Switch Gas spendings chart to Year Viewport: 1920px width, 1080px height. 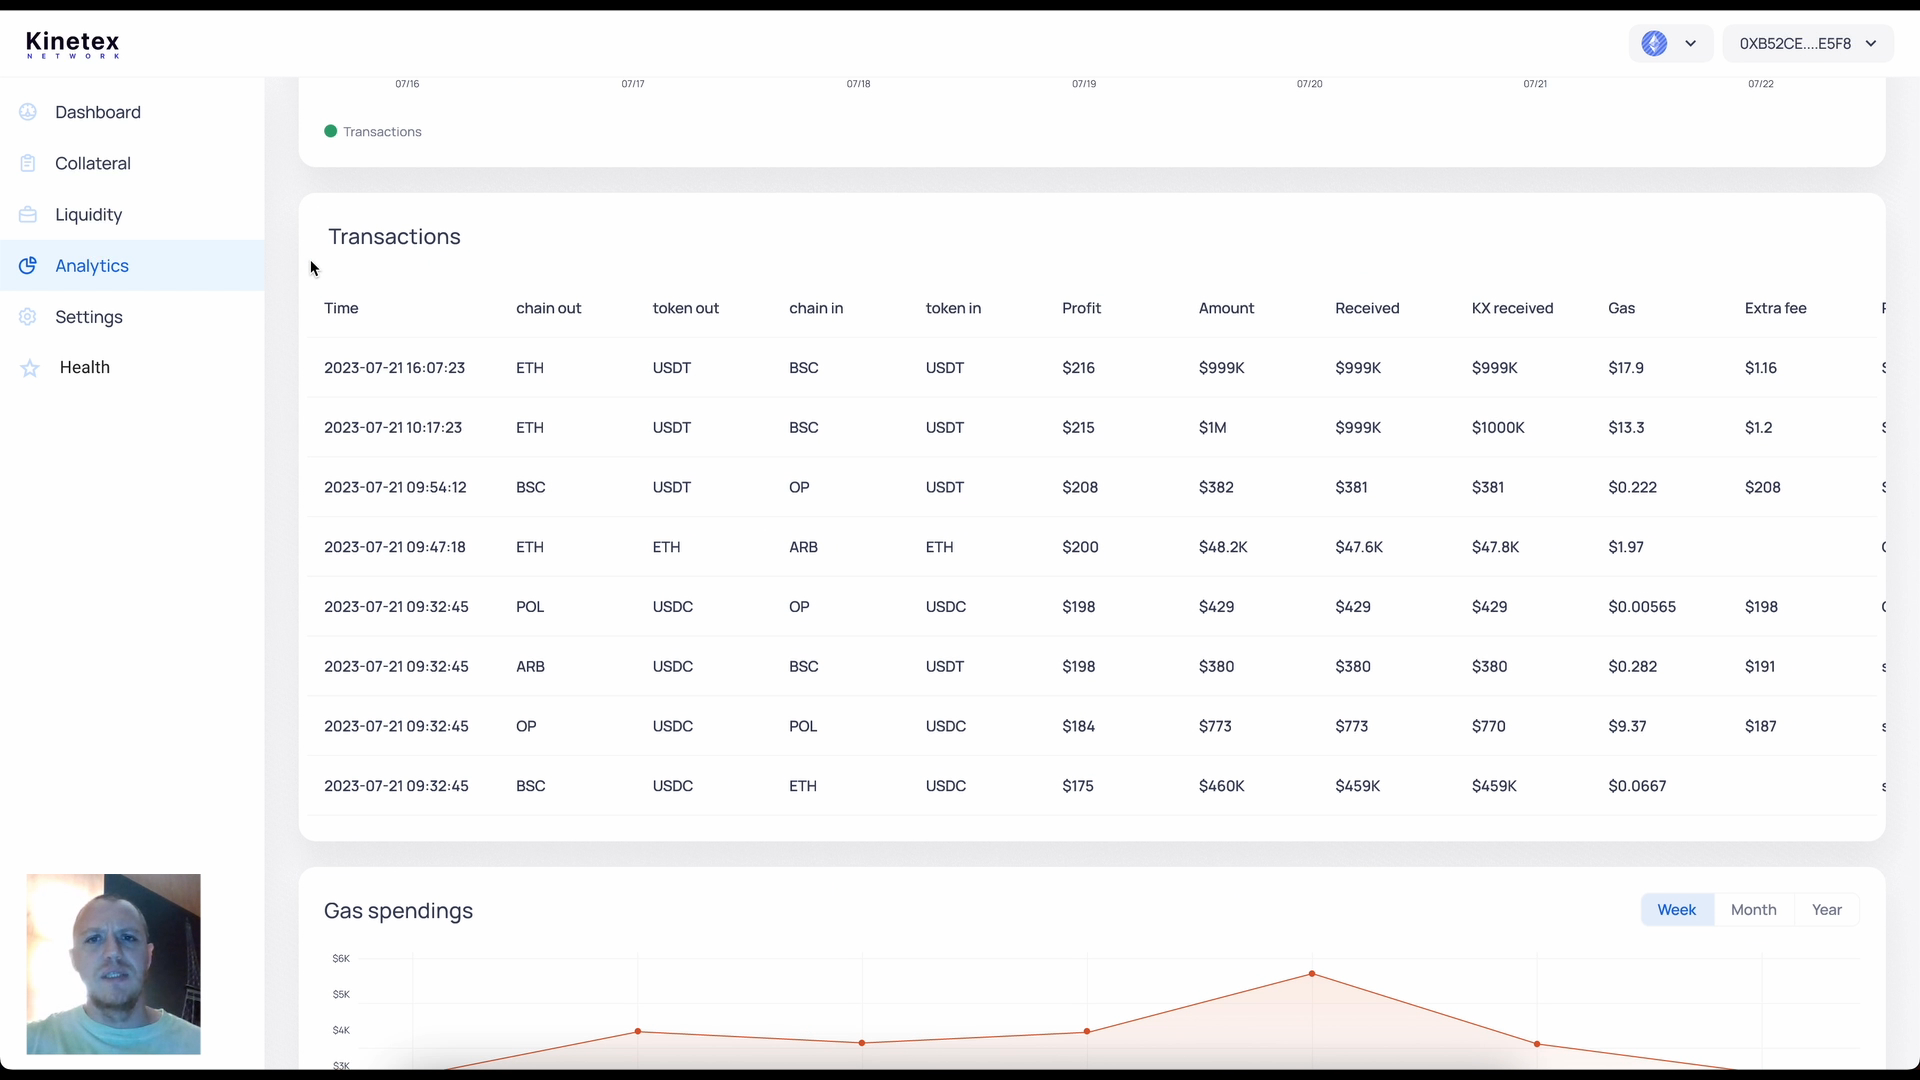1827,910
